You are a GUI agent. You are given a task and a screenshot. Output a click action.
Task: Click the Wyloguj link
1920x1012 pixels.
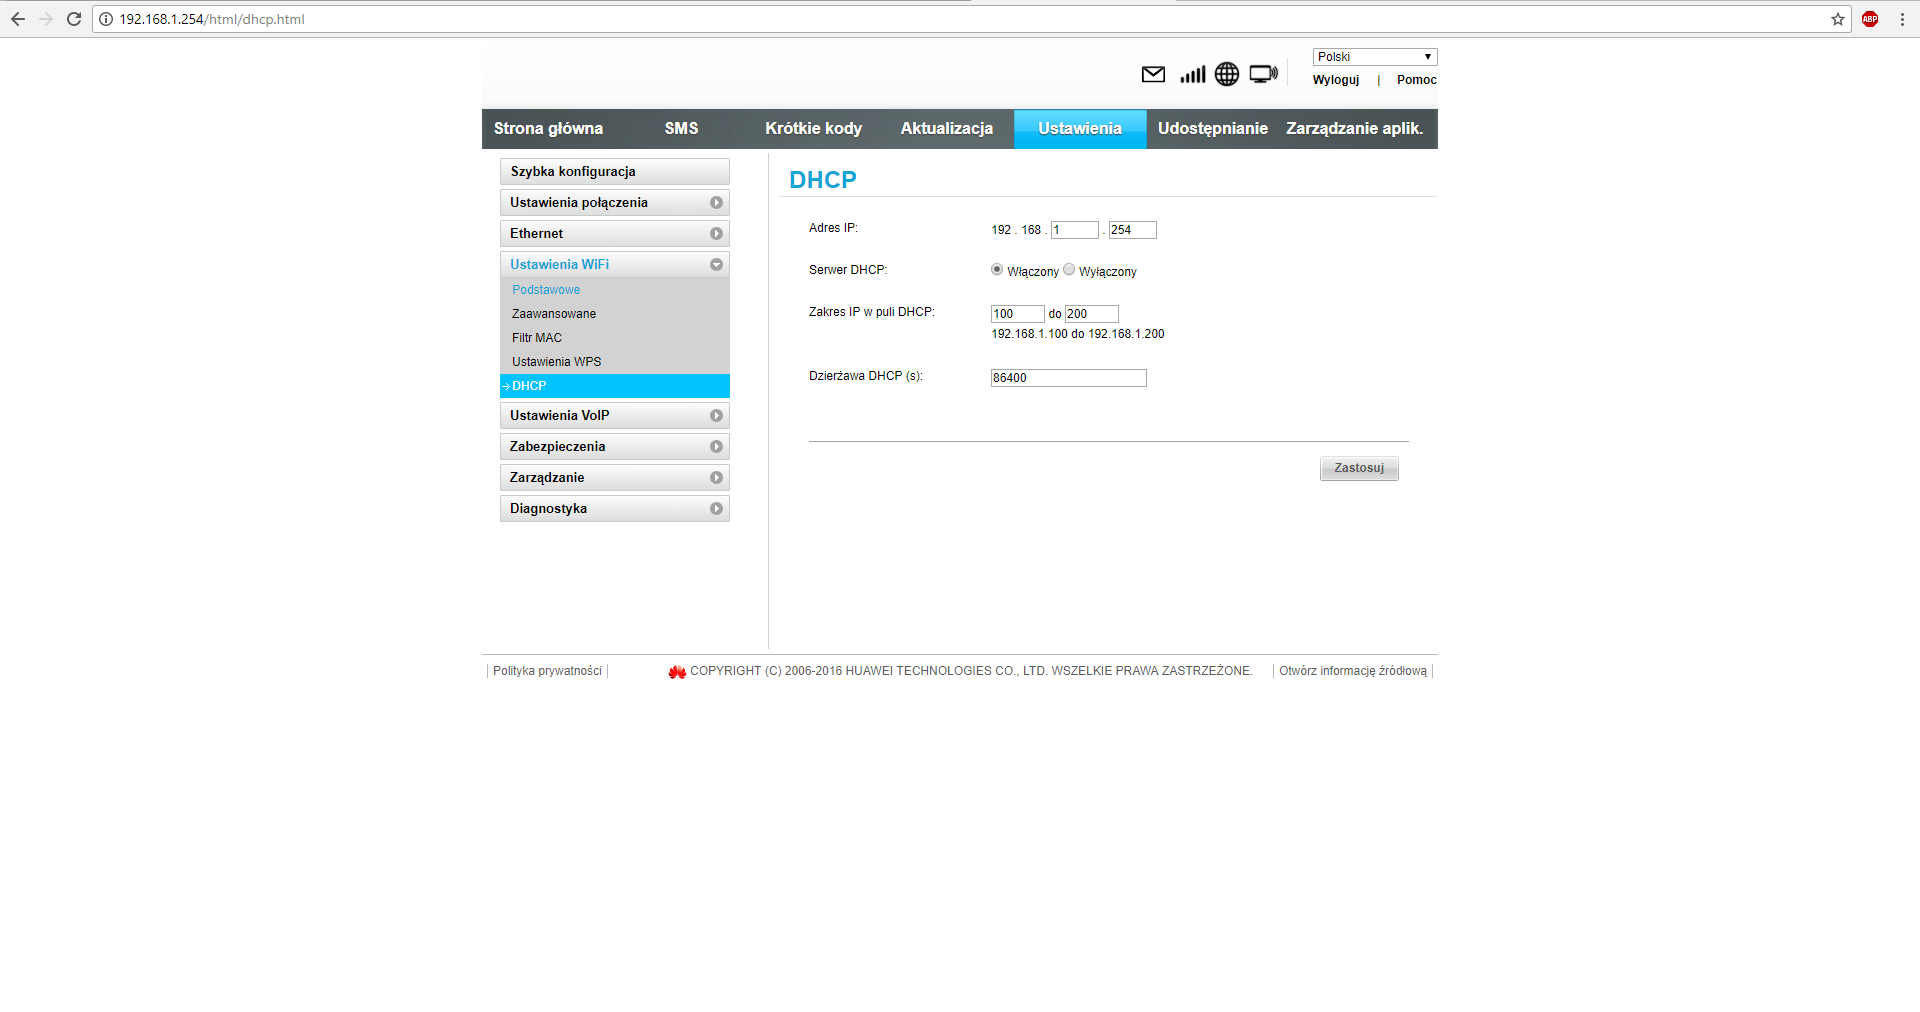click(x=1336, y=80)
